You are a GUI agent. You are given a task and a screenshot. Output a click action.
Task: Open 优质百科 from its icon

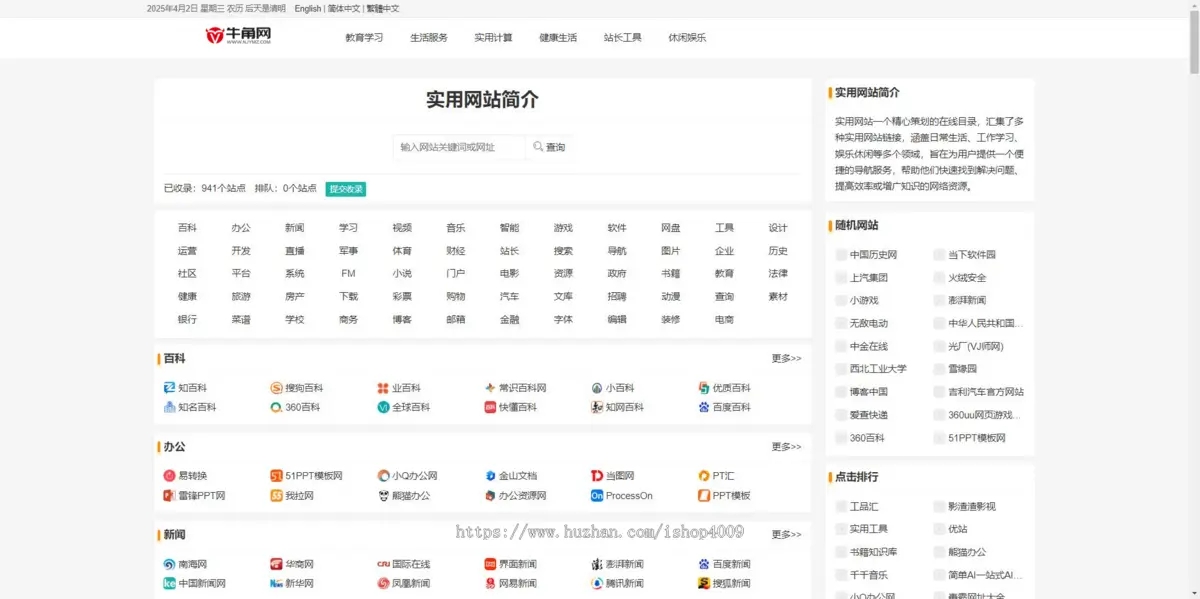pyautogui.click(x=704, y=388)
